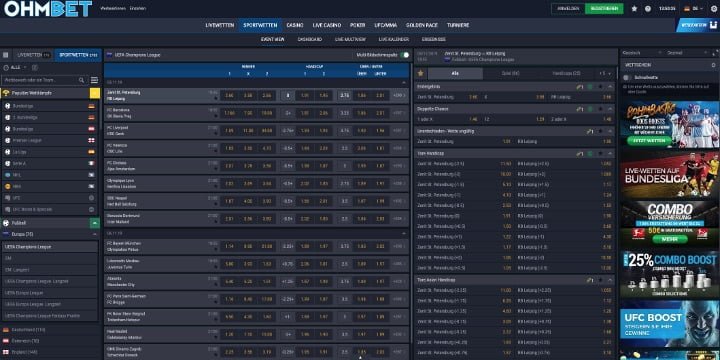Click the list view icon beside search
720x360 pixels.
(x=94, y=80)
